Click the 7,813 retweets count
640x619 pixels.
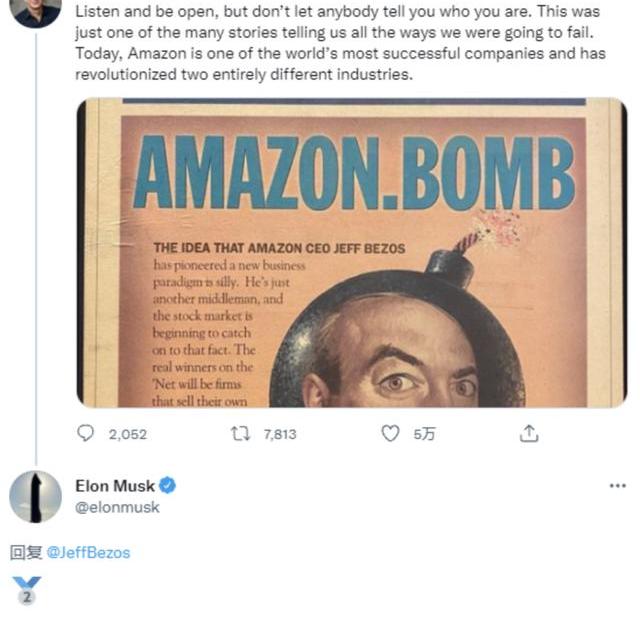click(279, 434)
